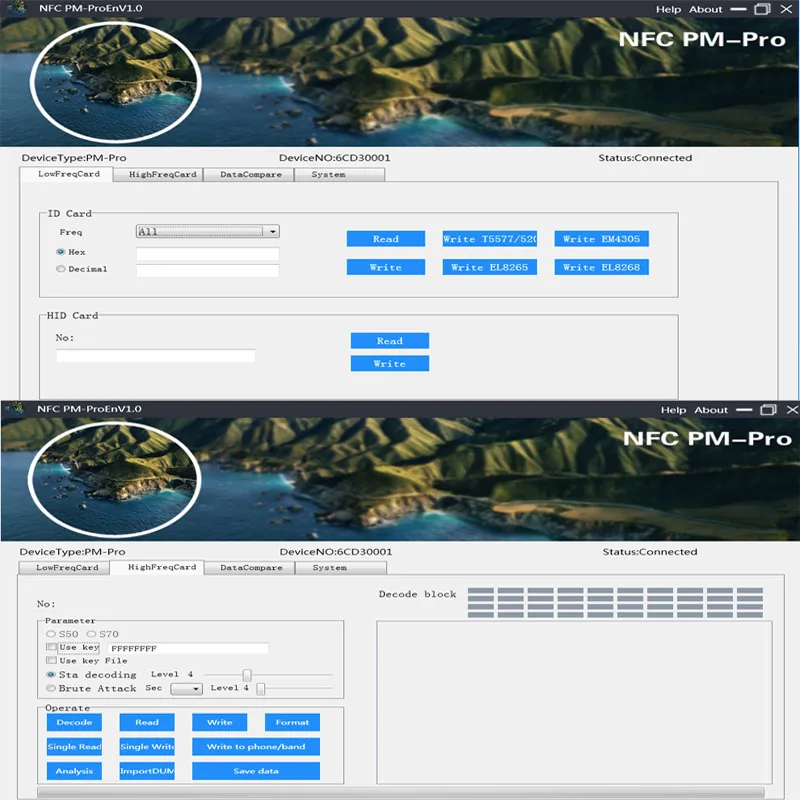Click Write EL8268 button
The width and height of the screenshot is (800, 800).
point(602,267)
